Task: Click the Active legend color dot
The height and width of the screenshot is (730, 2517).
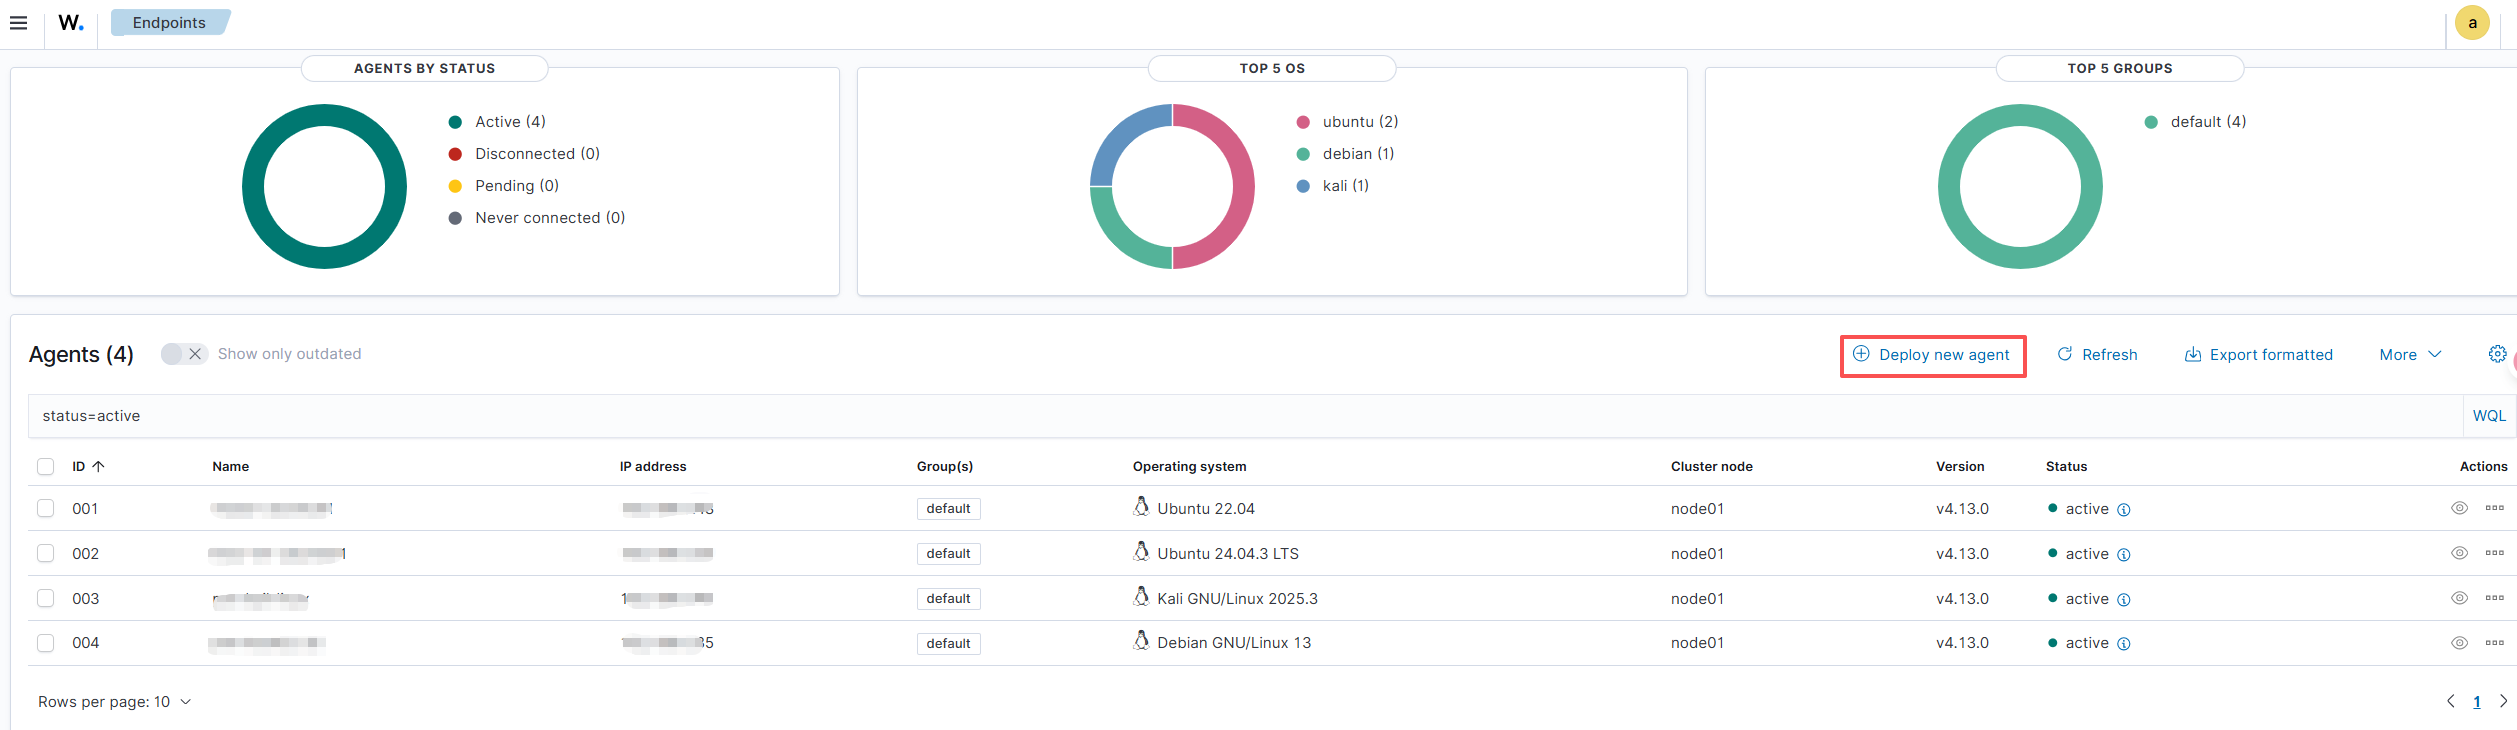Action: point(455,122)
